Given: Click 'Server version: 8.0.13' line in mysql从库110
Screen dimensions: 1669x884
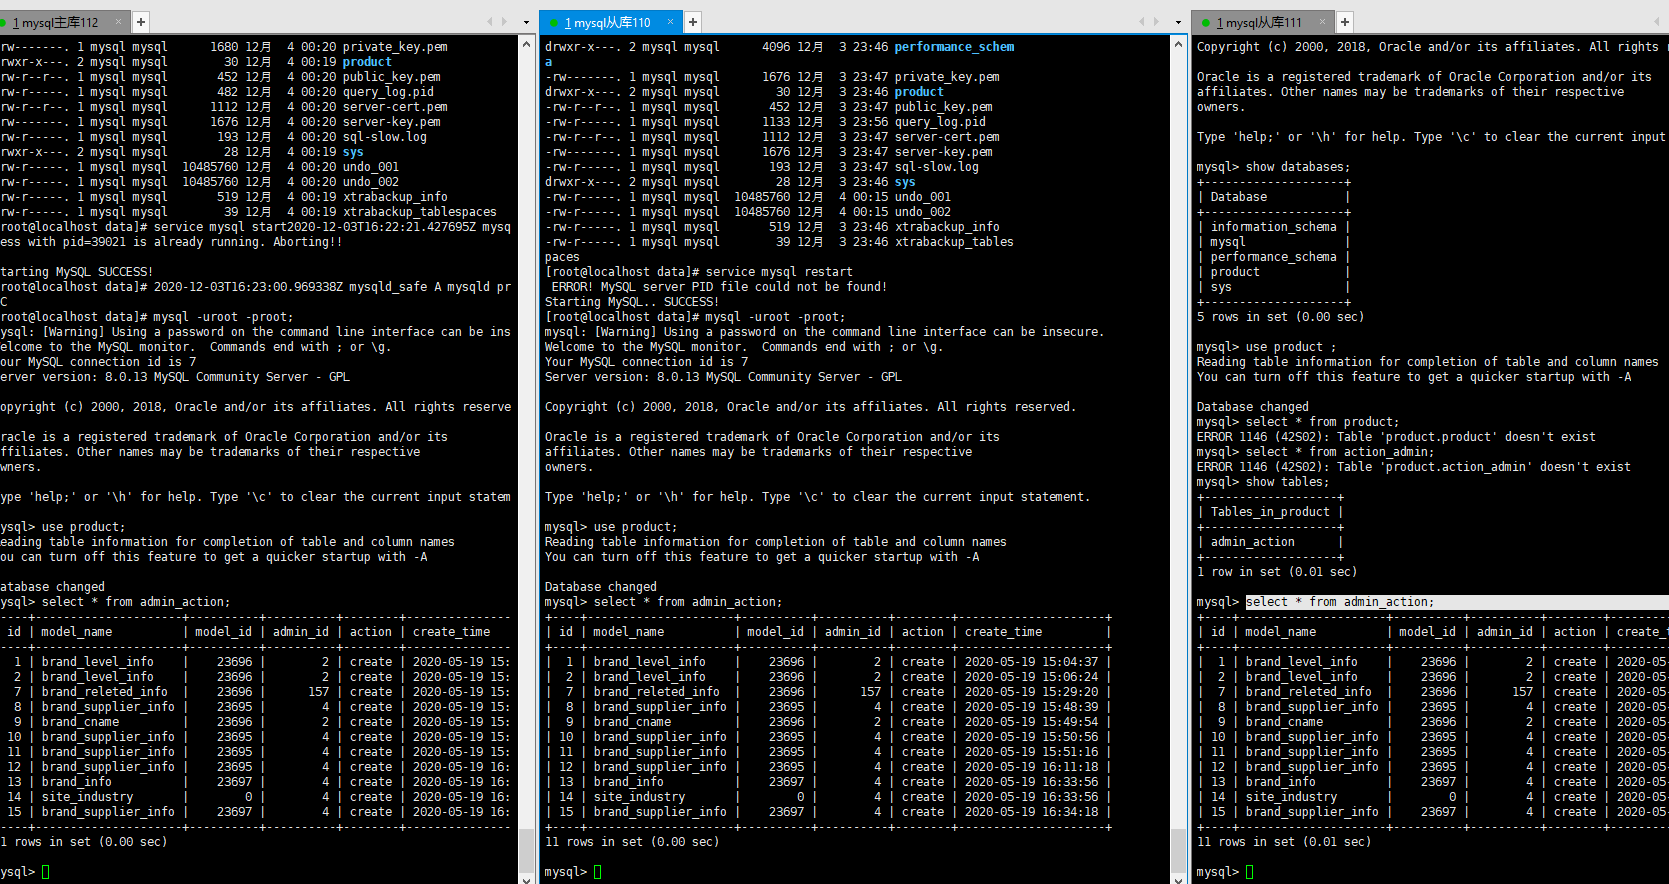Looking at the screenshot, I should click(x=723, y=377).
